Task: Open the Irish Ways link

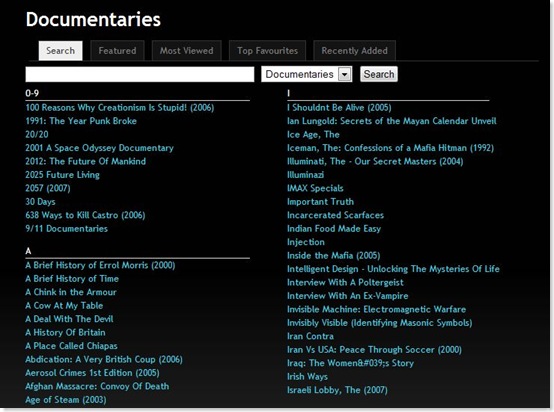Action: tap(307, 376)
